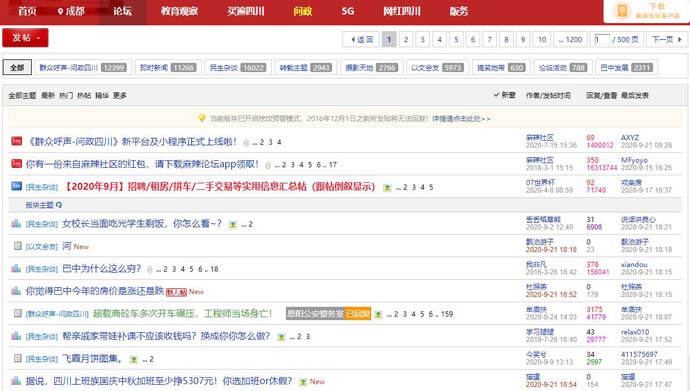
Task: Click thread icon beside 超载商砼车 thread
Action: [17, 313]
